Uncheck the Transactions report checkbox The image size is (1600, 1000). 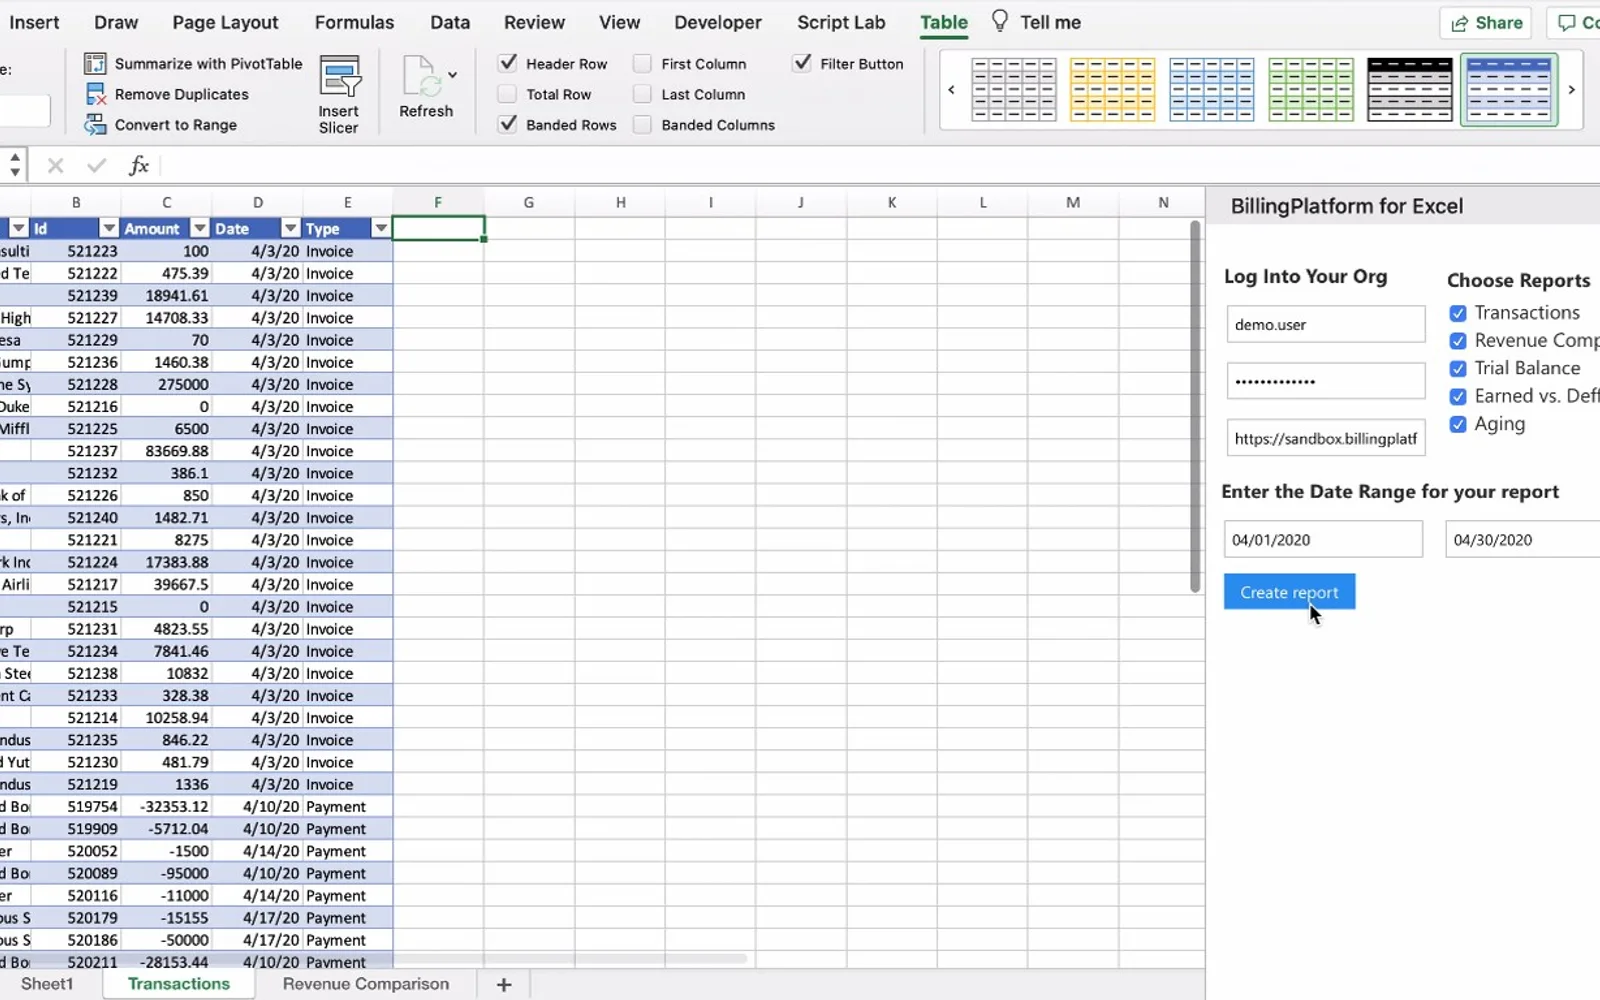coord(1458,313)
